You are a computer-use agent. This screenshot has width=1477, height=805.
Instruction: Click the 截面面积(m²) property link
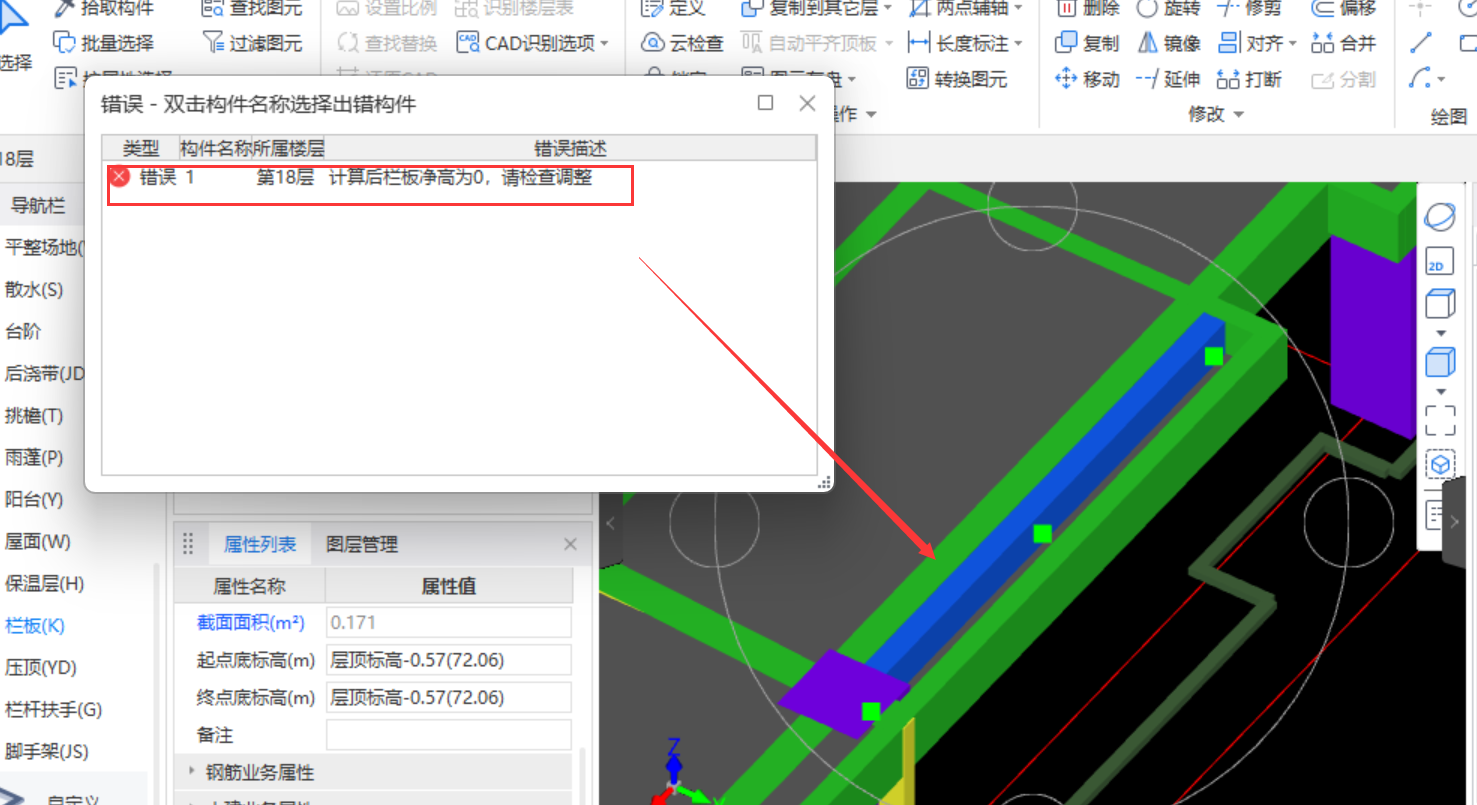pos(250,622)
